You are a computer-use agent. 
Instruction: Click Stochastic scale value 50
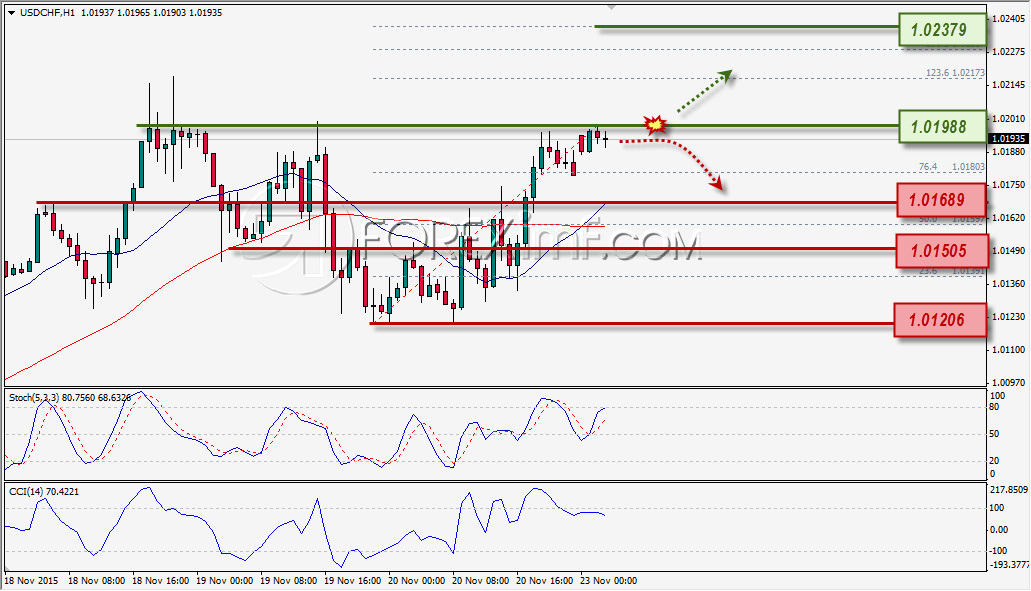pyautogui.click(x=994, y=434)
